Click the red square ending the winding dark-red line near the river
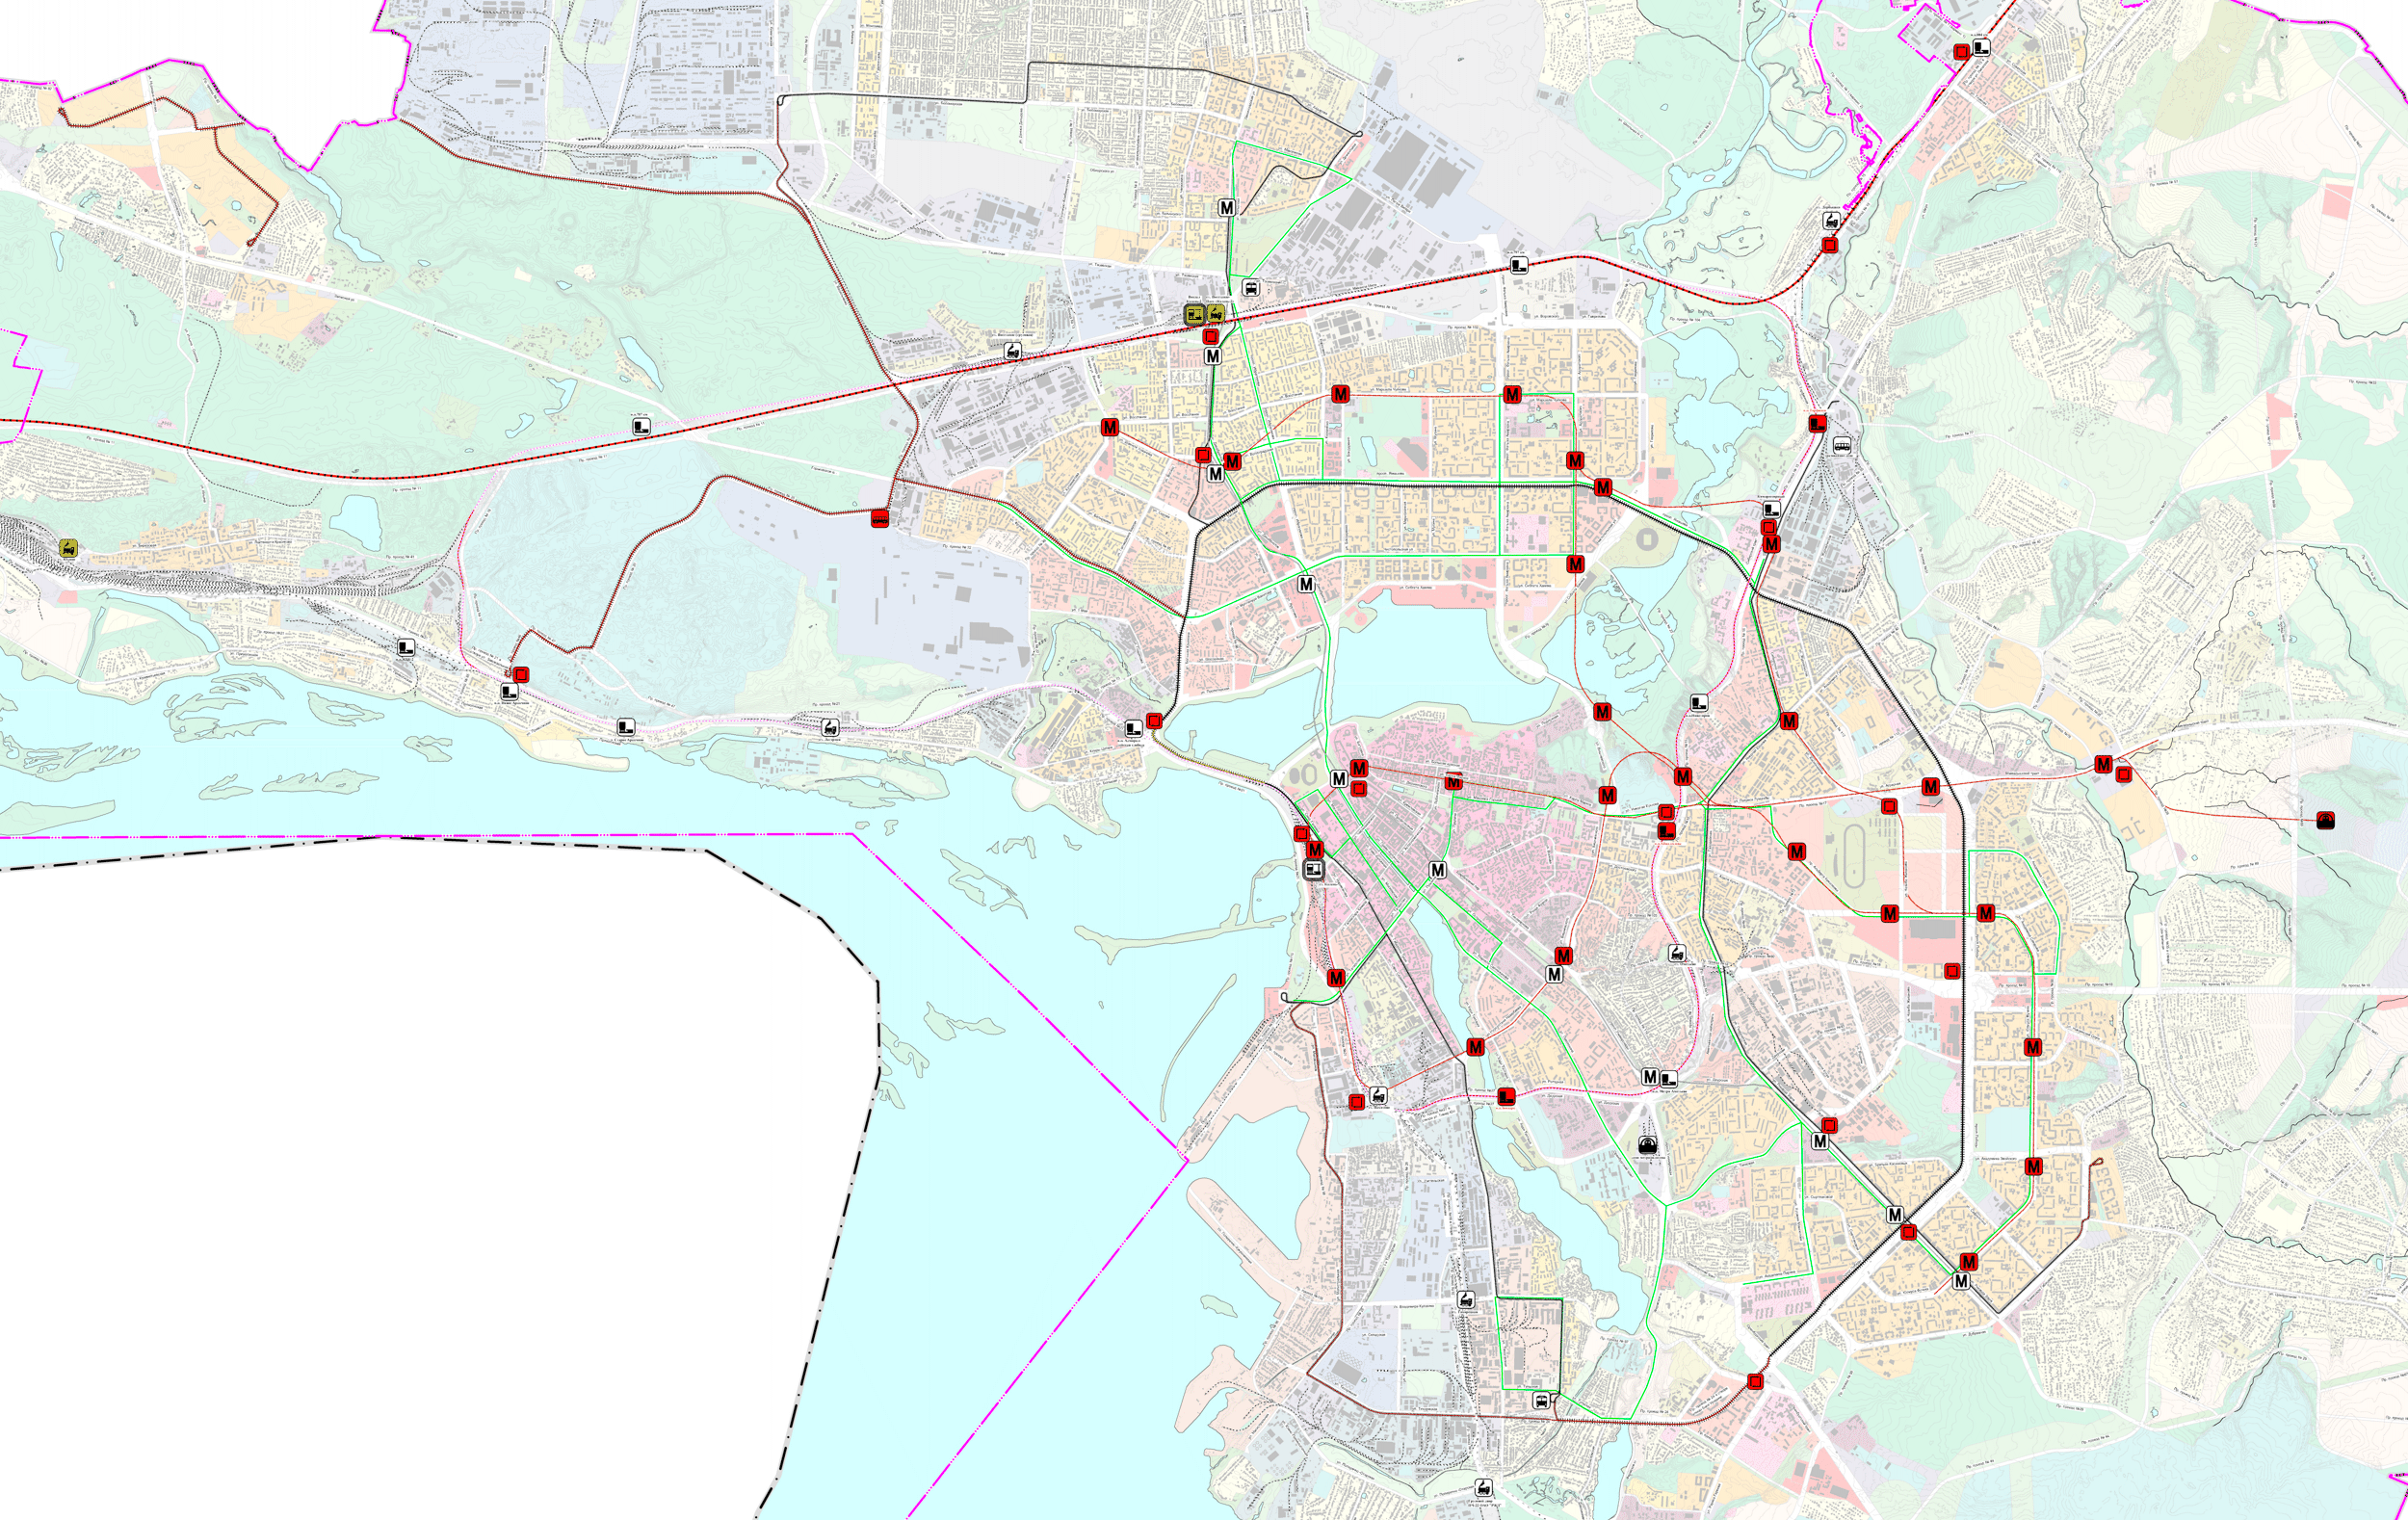 click(521, 675)
